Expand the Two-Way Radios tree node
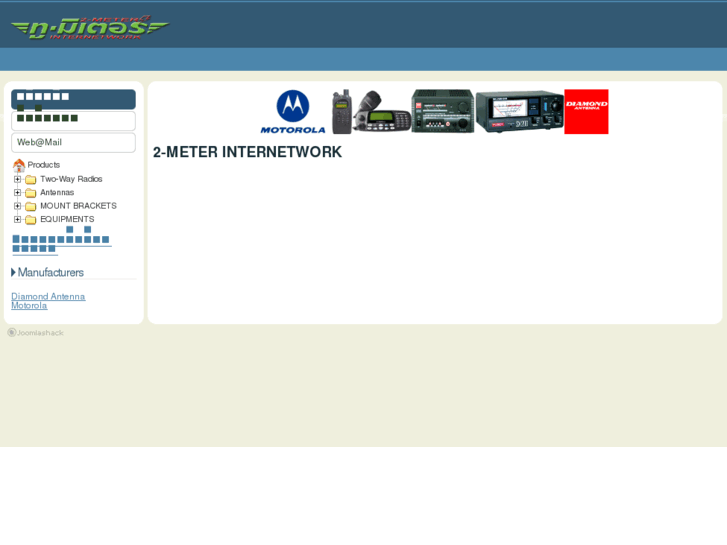The height and width of the screenshot is (545, 727). point(17,179)
